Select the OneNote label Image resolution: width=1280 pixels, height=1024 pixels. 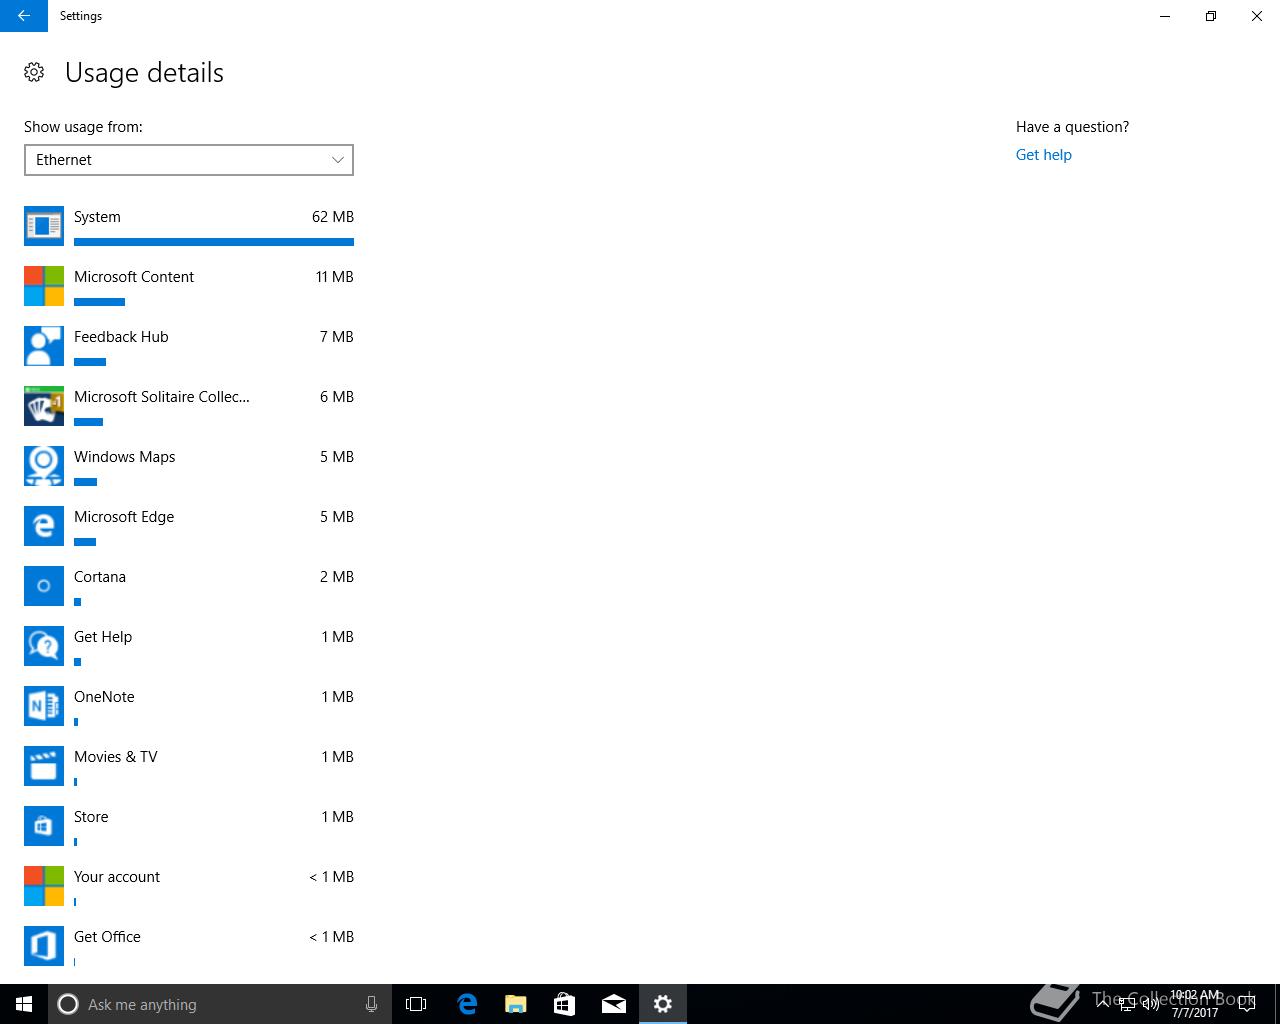coord(104,697)
